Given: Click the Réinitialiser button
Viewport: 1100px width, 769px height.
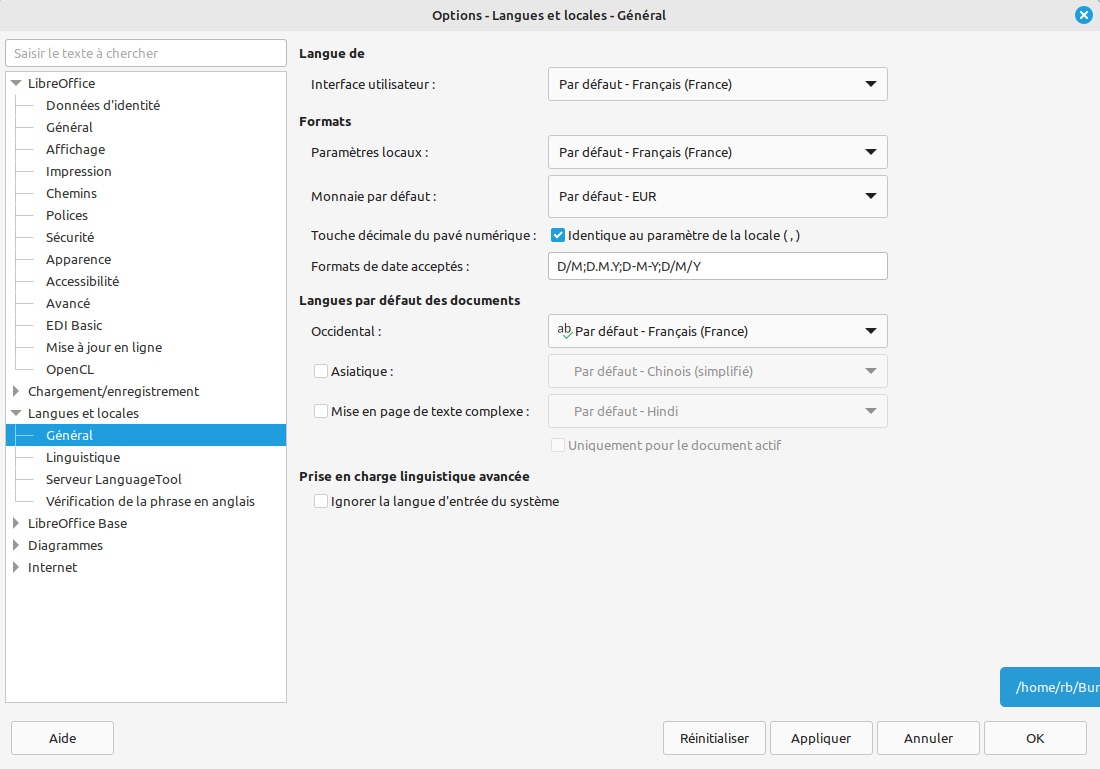Looking at the screenshot, I should click(714, 738).
